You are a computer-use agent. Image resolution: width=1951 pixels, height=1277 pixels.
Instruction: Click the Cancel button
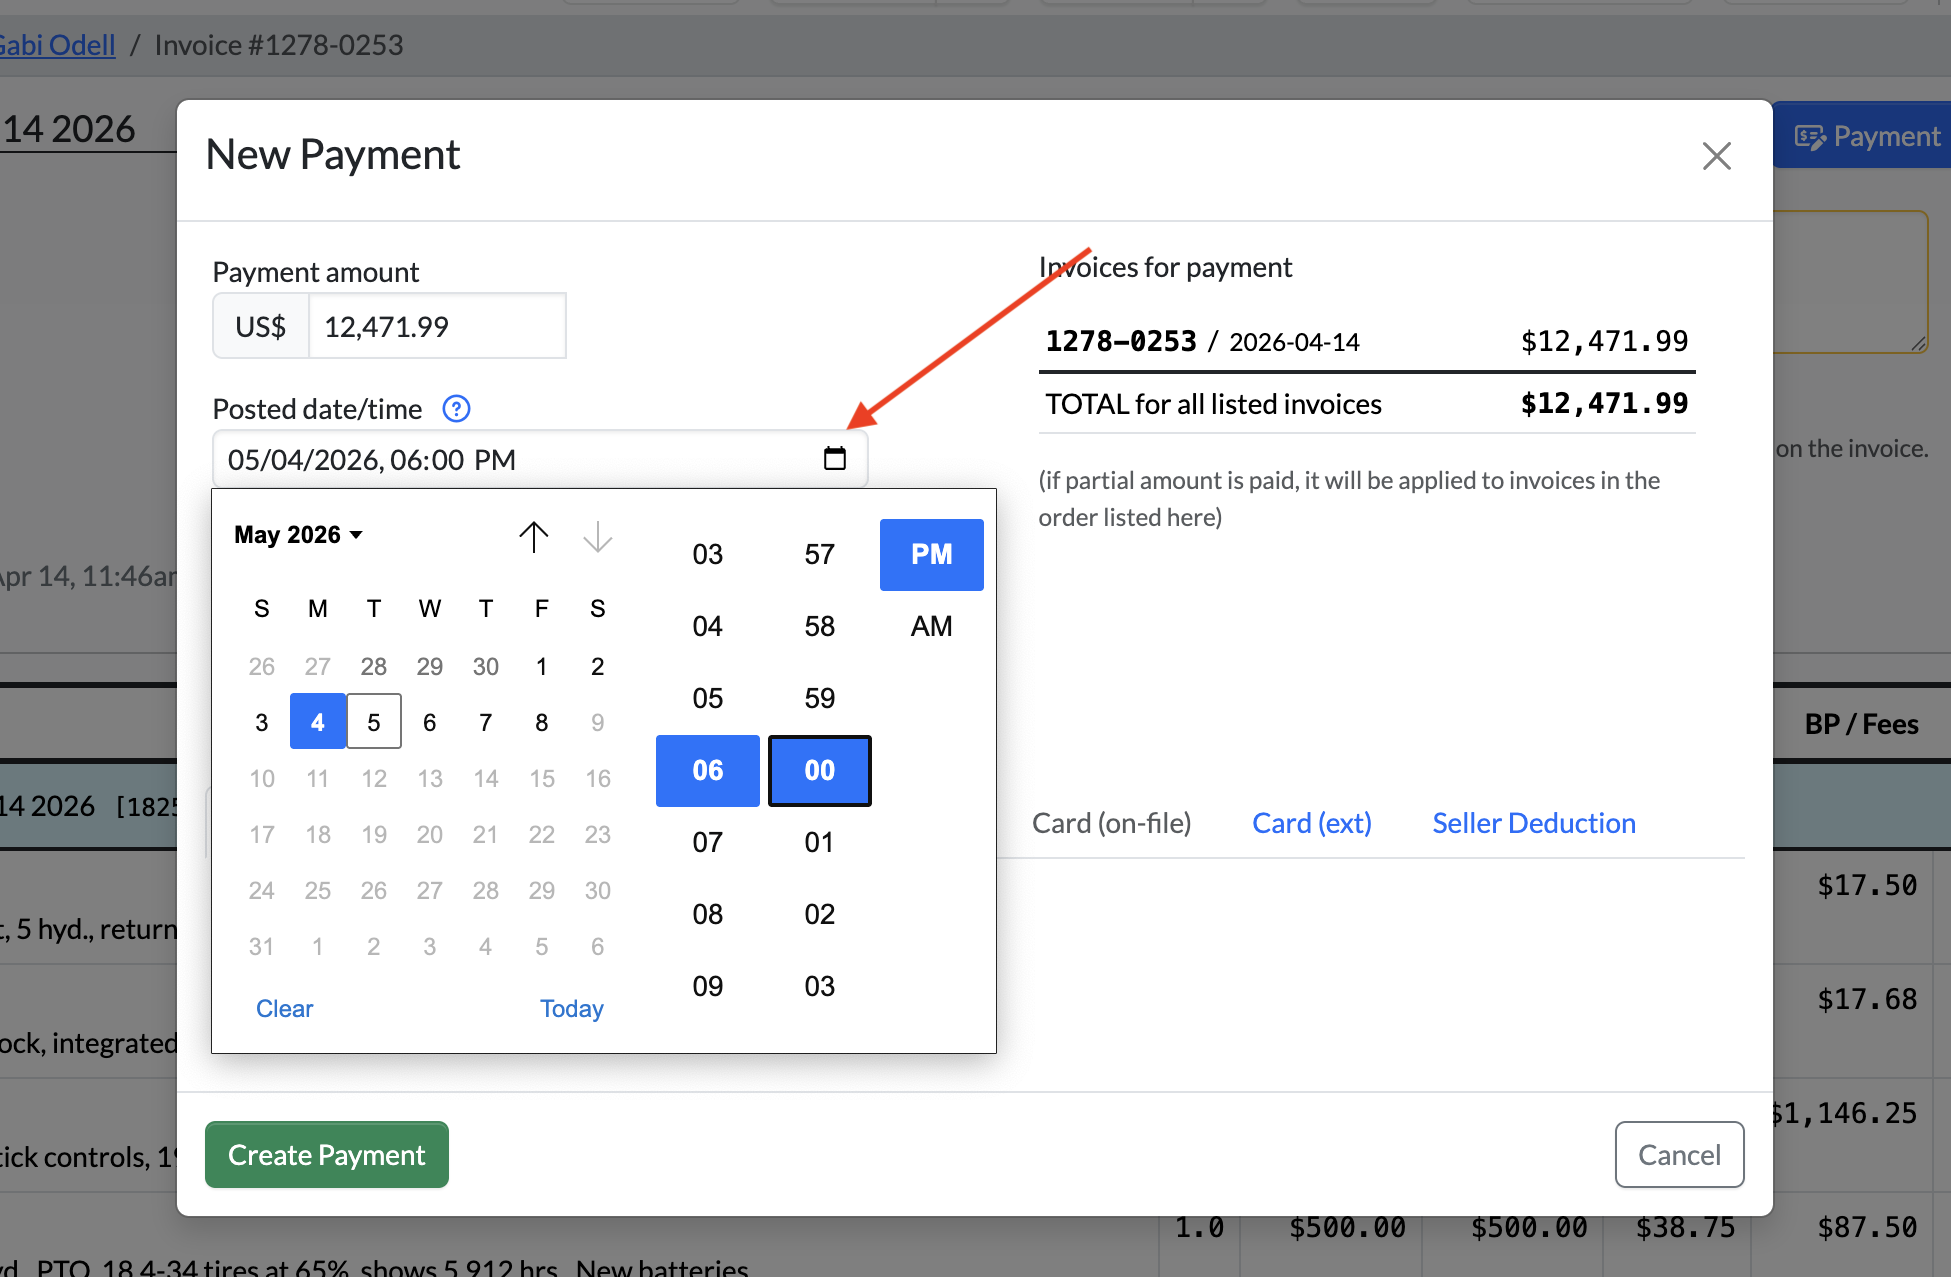pyautogui.click(x=1679, y=1154)
